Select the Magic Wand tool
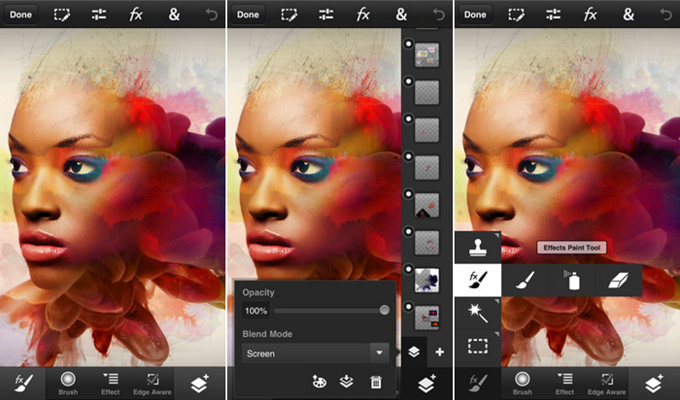The image size is (680, 400). [x=478, y=313]
